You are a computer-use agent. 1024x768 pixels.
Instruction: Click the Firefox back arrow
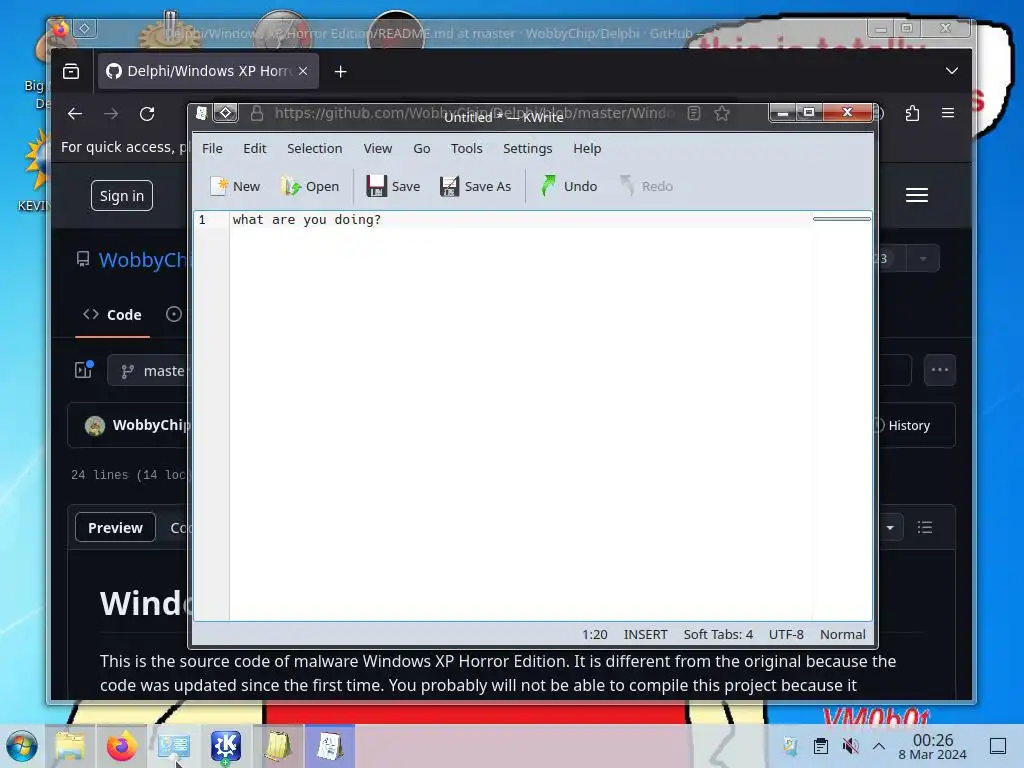[x=75, y=114]
